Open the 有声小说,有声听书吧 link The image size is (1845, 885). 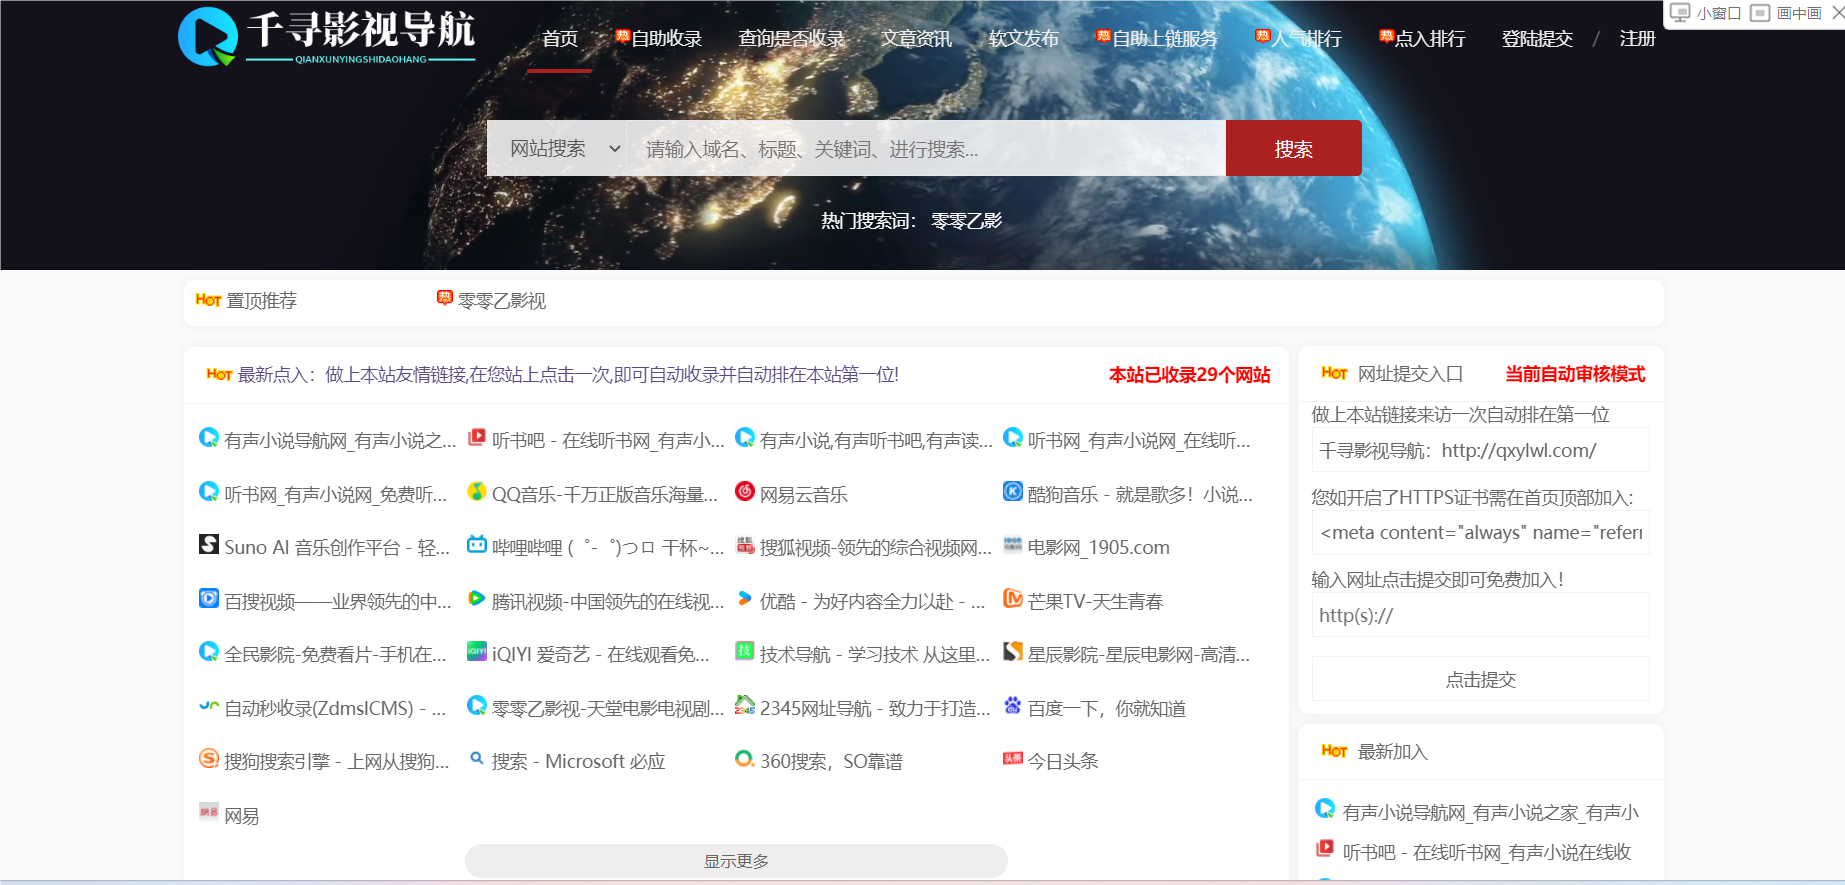pos(876,440)
